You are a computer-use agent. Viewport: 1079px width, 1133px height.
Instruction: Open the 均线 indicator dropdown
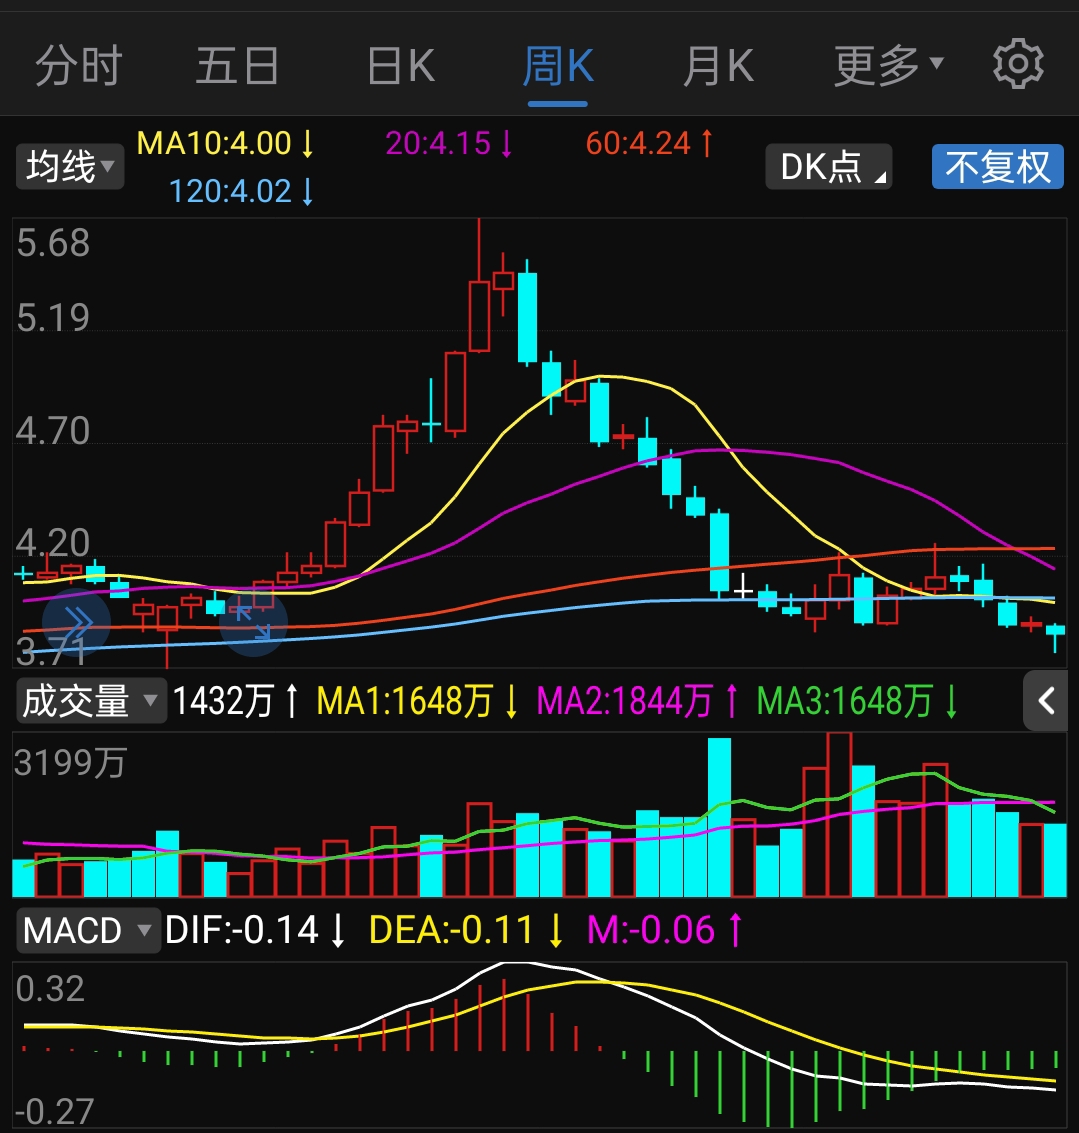pos(70,167)
